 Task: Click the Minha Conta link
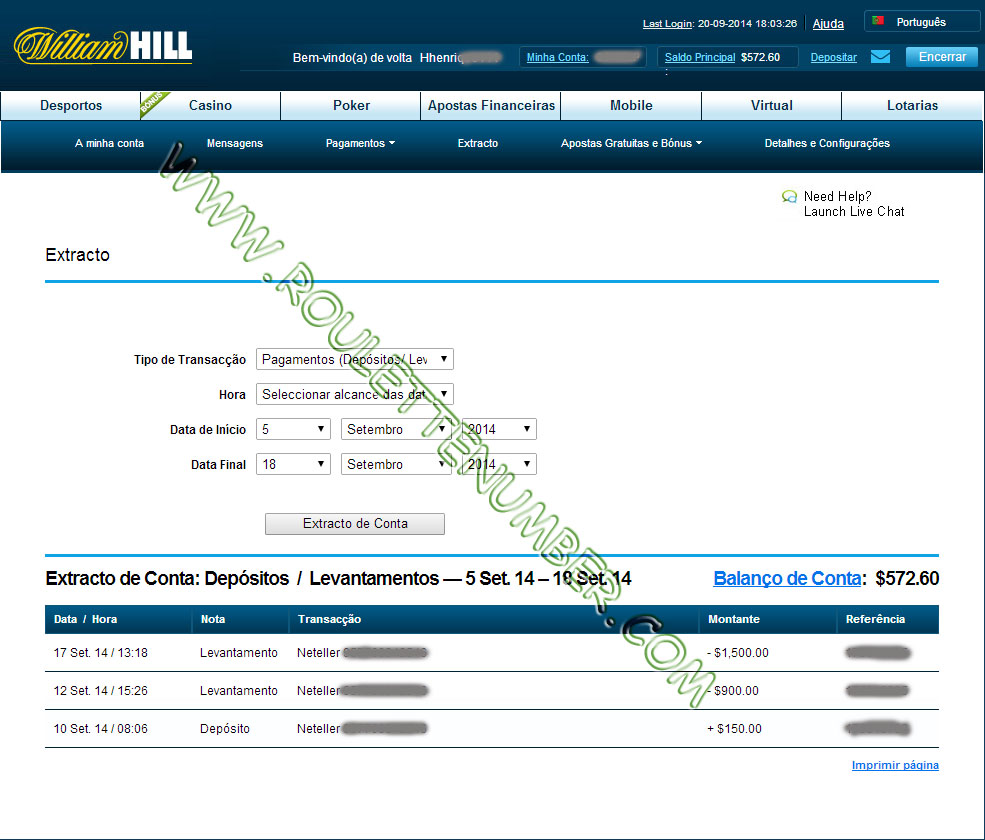[x=557, y=57]
